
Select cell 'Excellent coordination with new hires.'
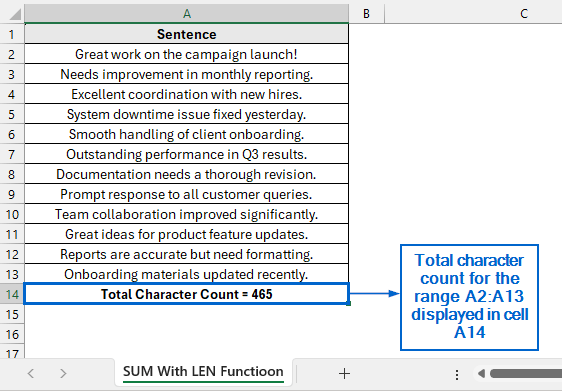pyautogui.click(x=186, y=95)
